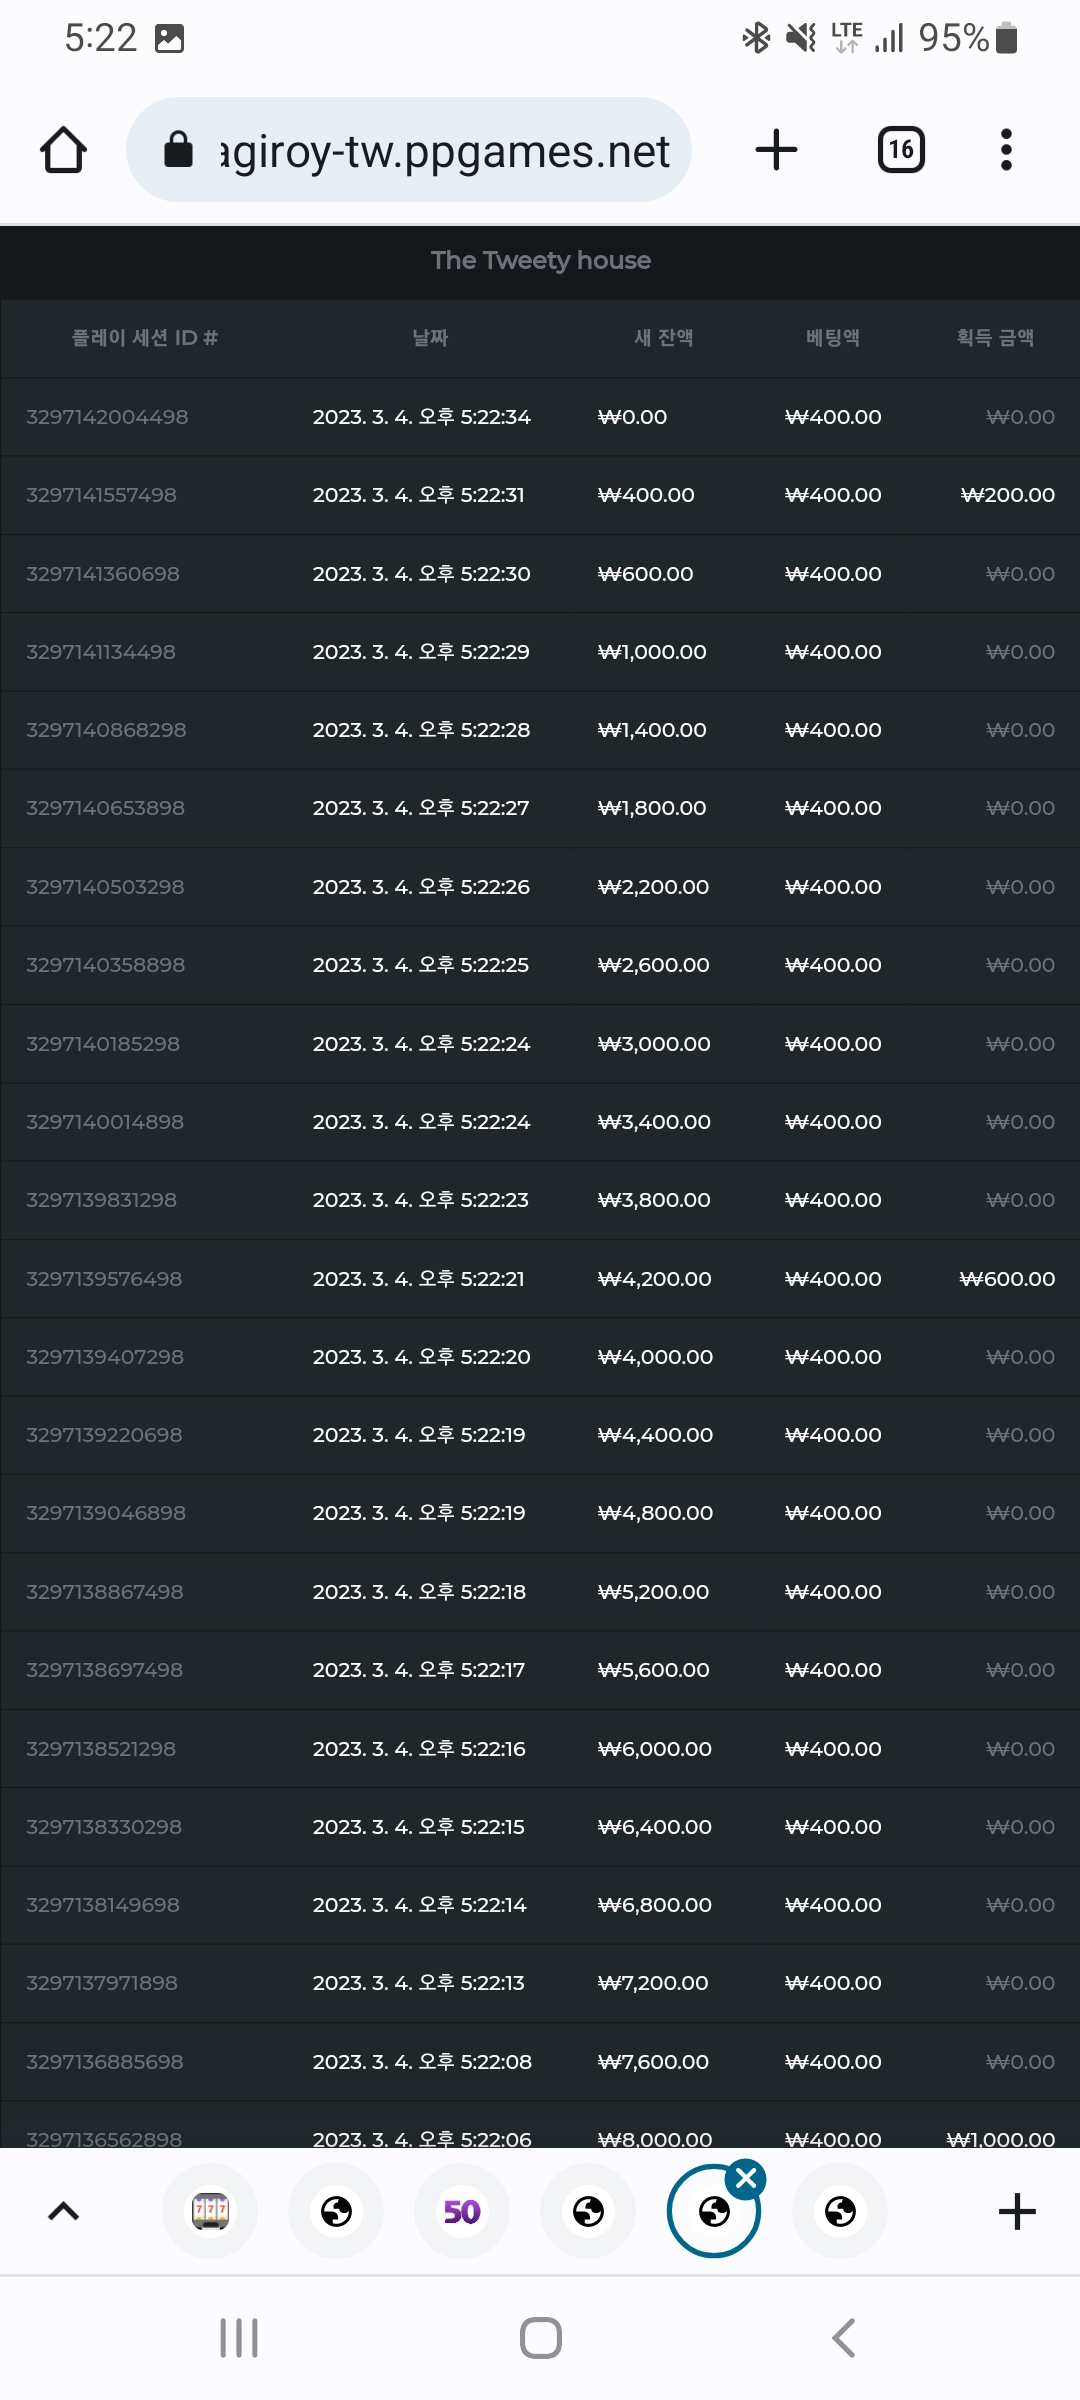The image size is (1080, 2400).
Task: Switch to the purple 50 tab
Action: point(462,2211)
